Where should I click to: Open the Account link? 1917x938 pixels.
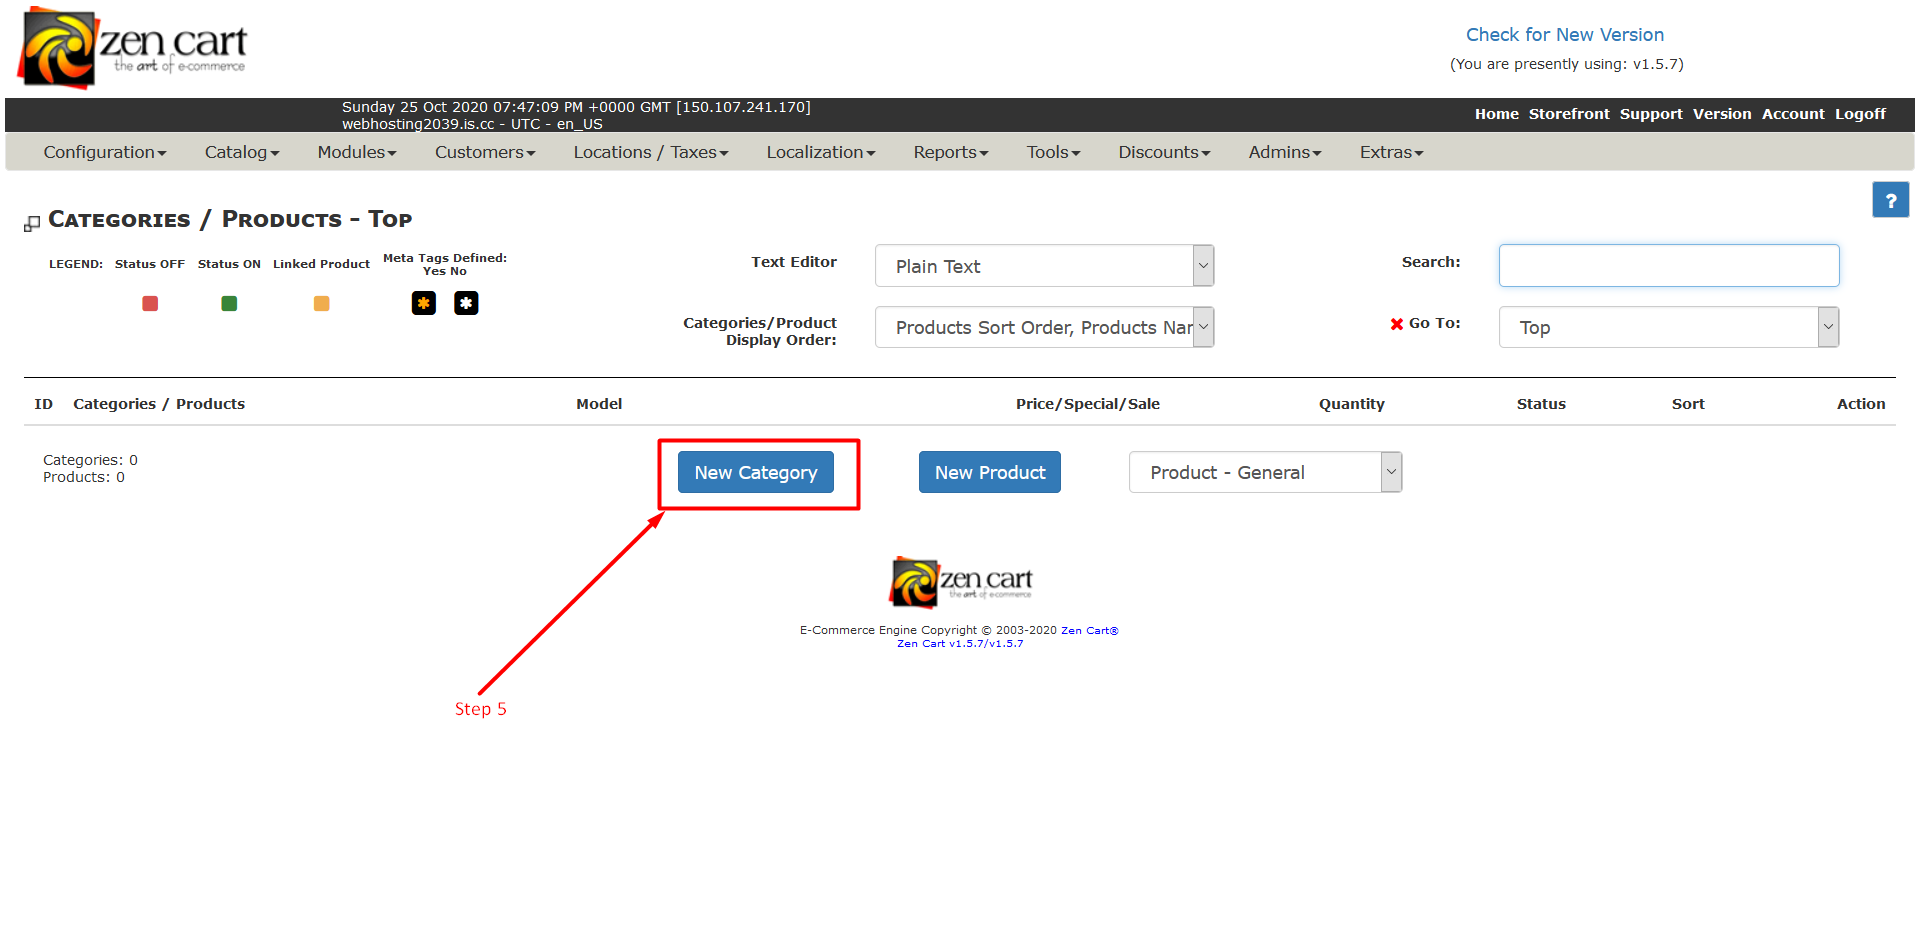point(1793,114)
